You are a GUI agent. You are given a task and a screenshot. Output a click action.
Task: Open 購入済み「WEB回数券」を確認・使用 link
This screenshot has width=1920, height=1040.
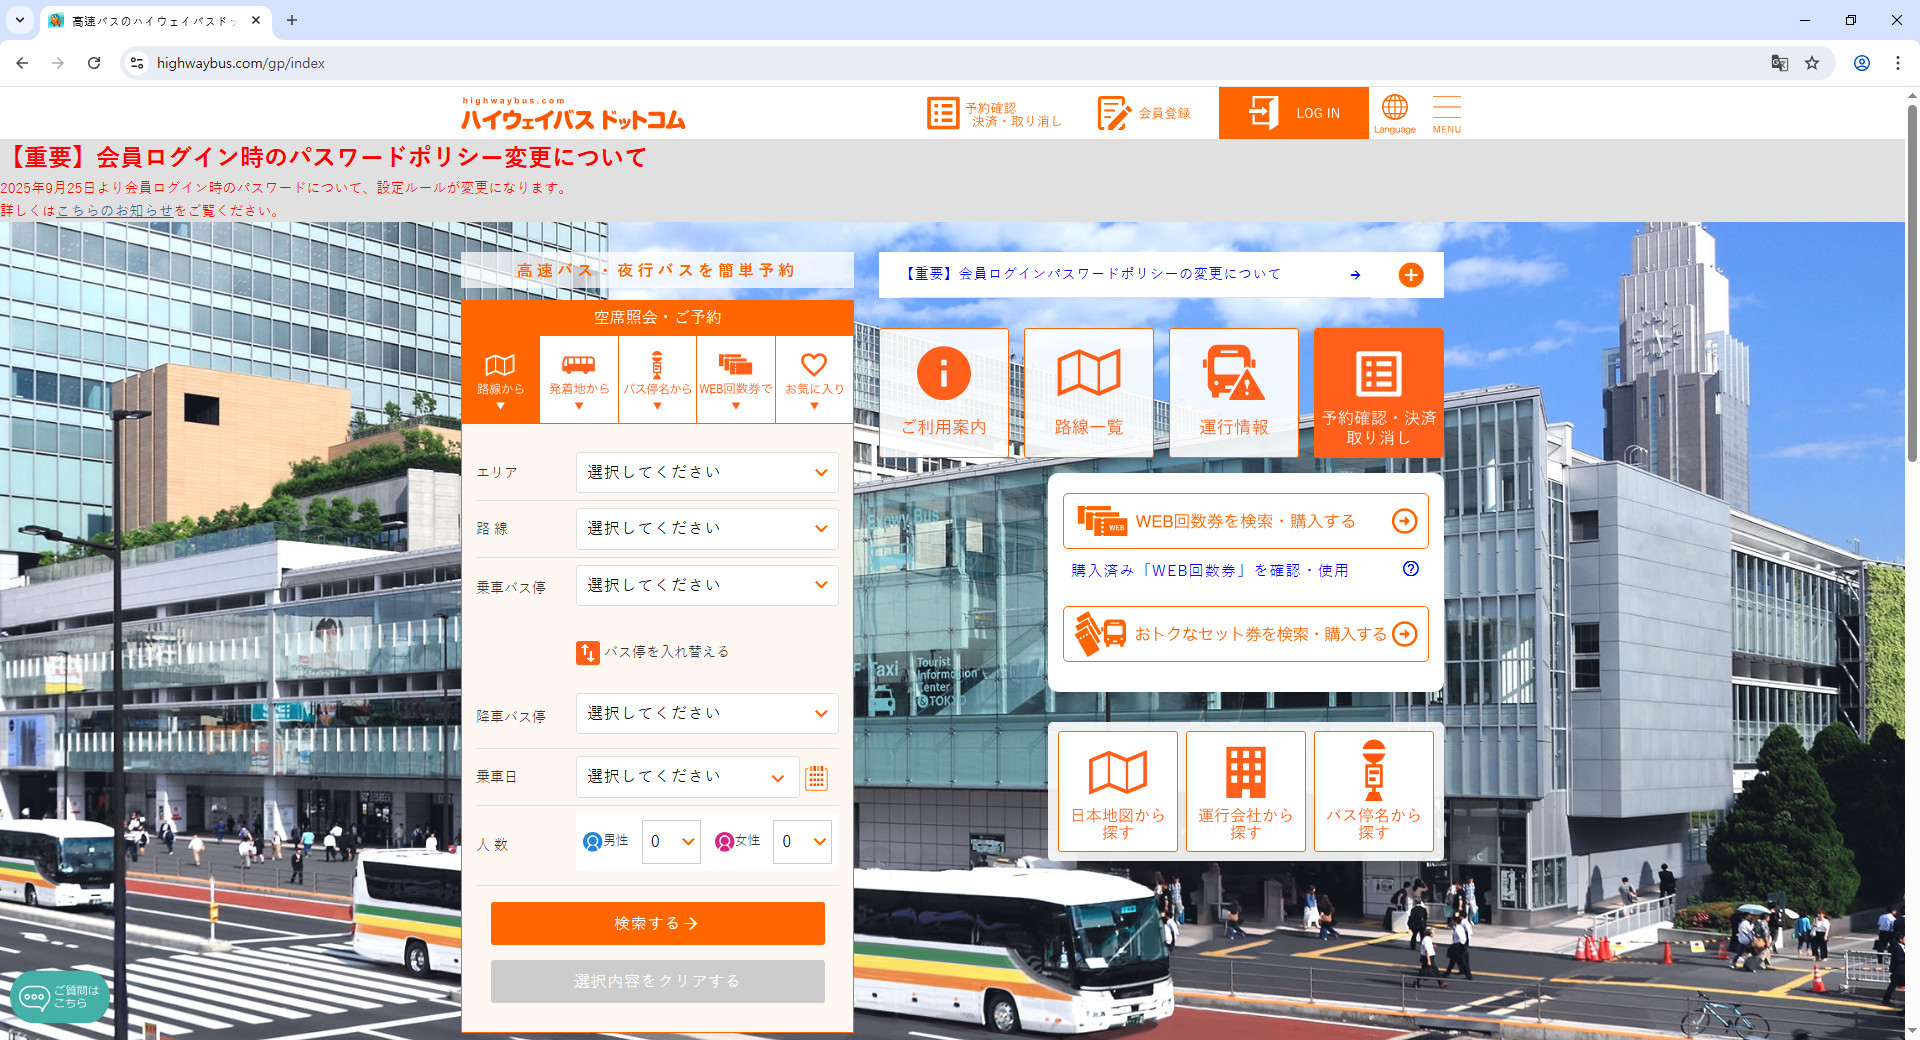click(x=1209, y=570)
